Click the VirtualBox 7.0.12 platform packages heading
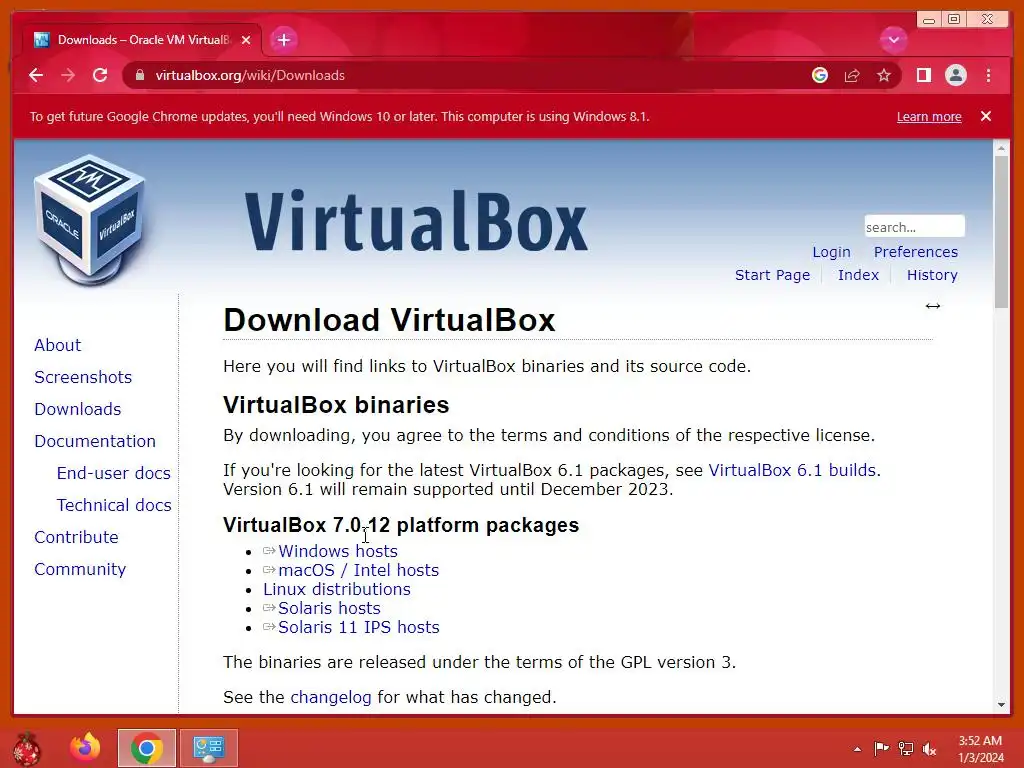Screen dimensions: 1024x768 coord(401,525)
